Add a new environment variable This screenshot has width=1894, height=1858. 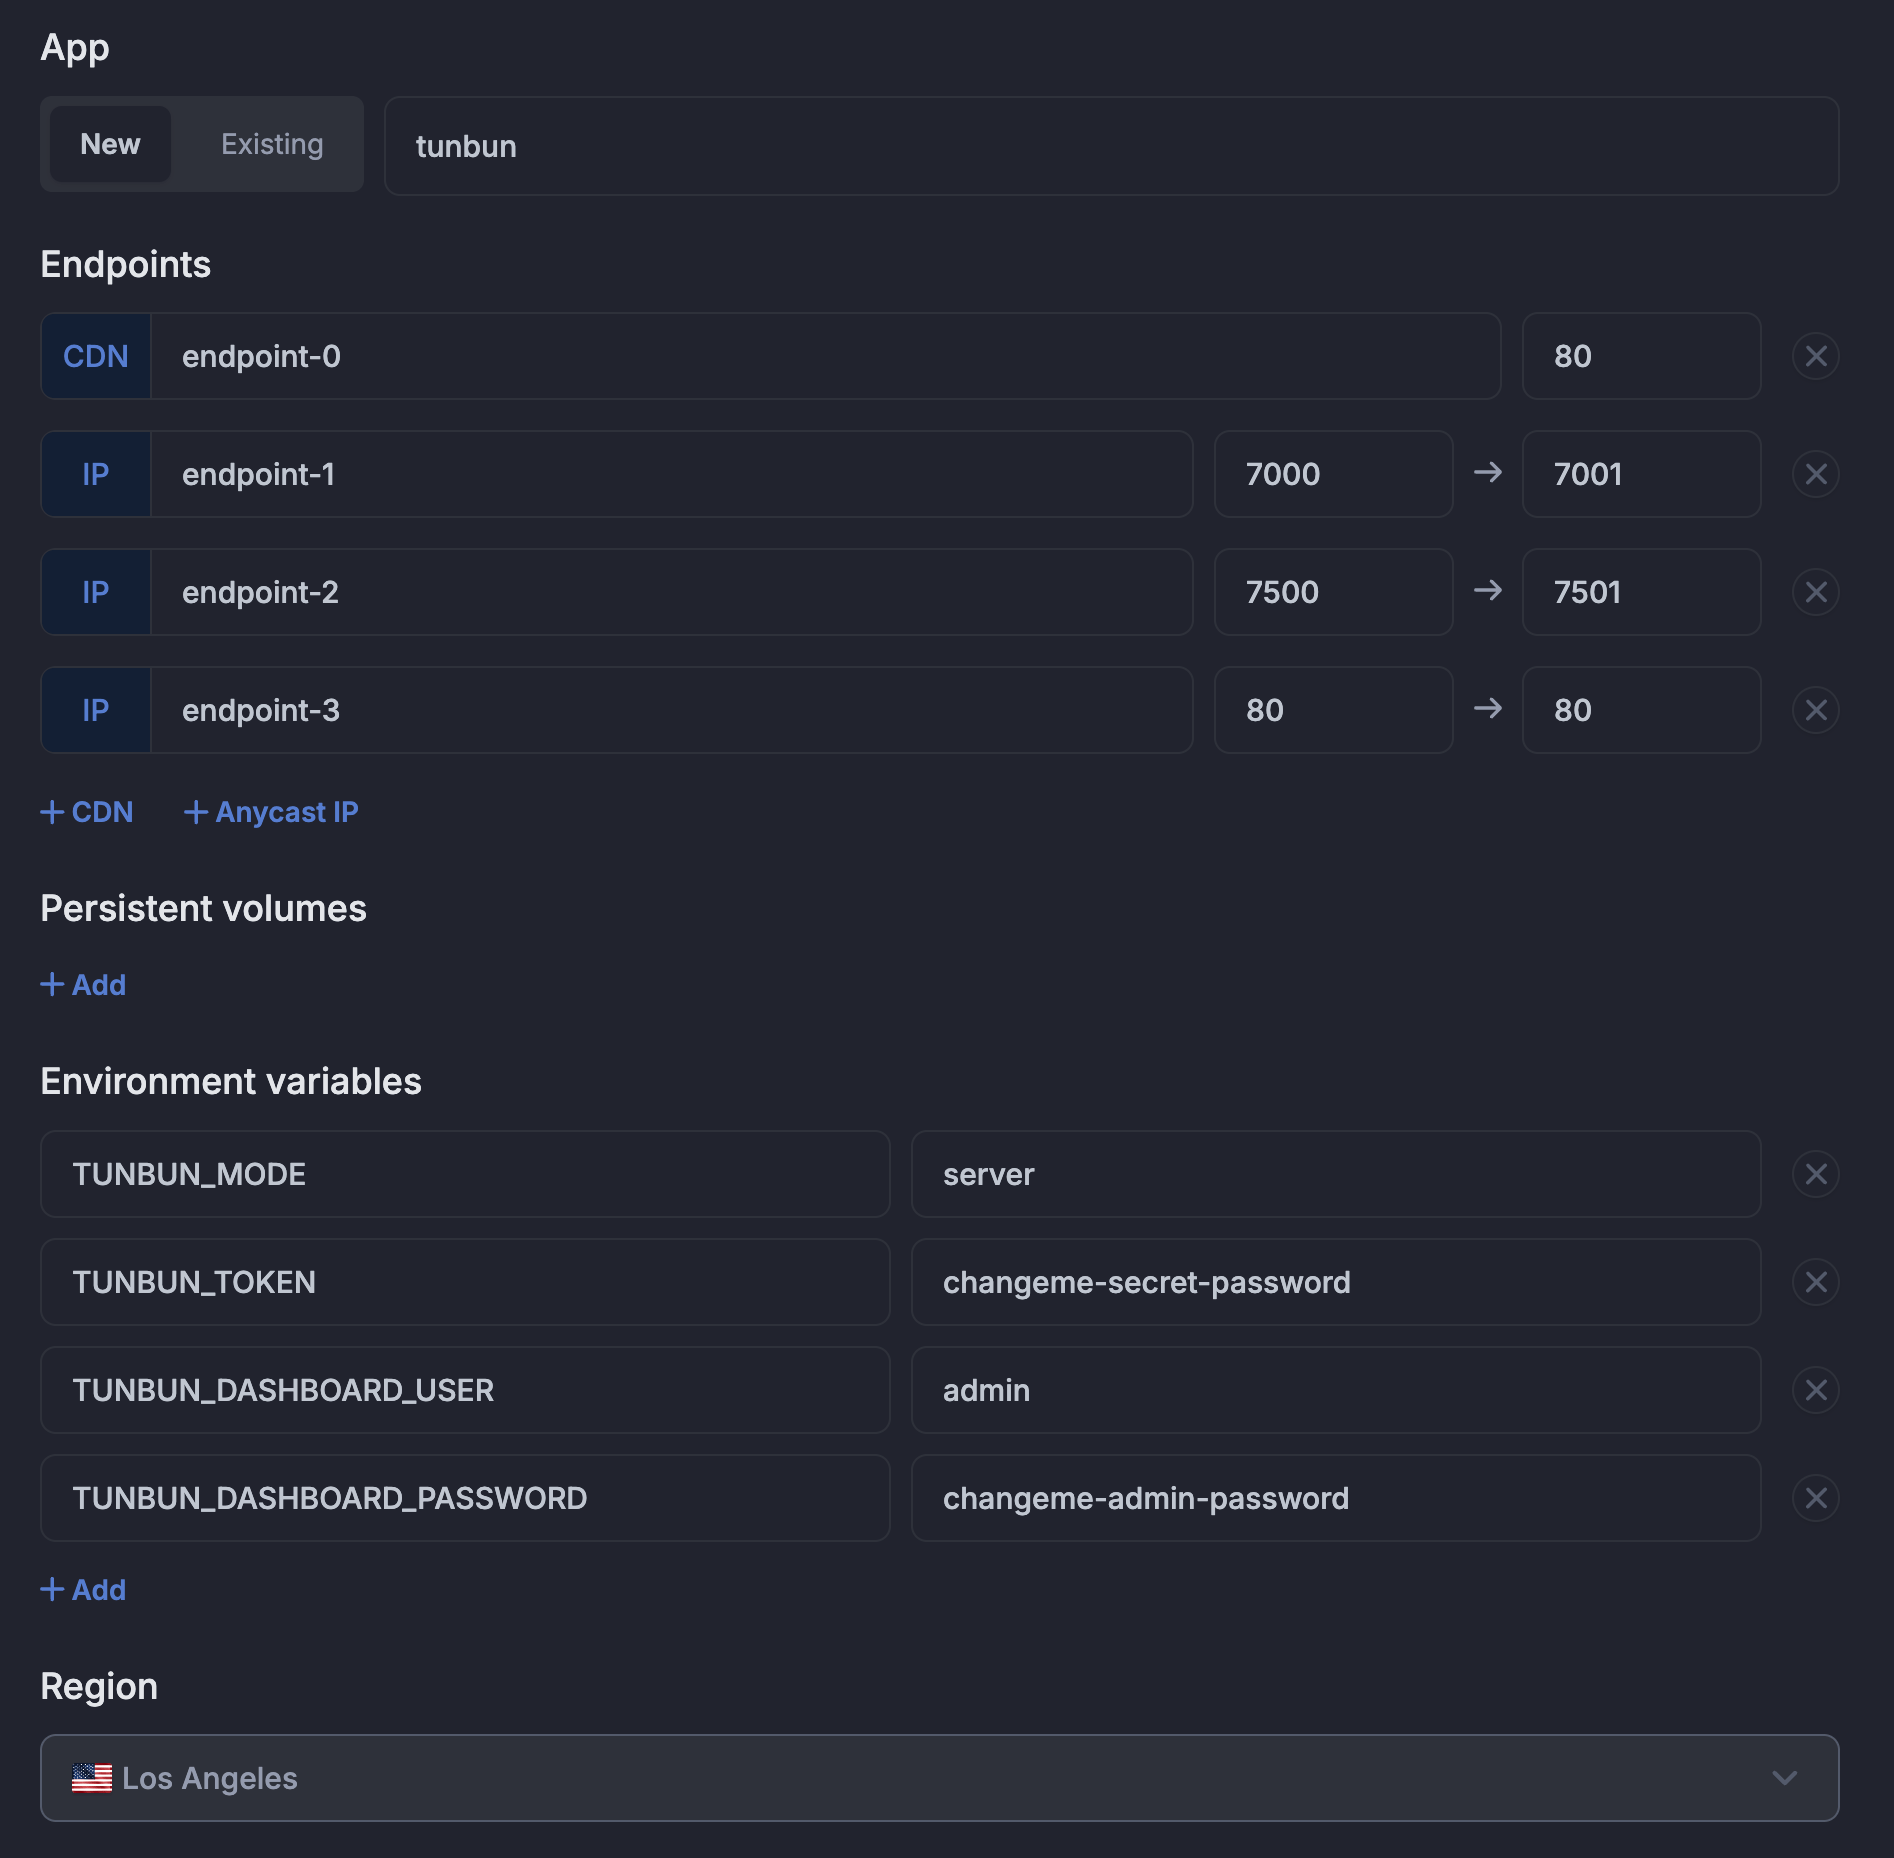point(84,1590)
